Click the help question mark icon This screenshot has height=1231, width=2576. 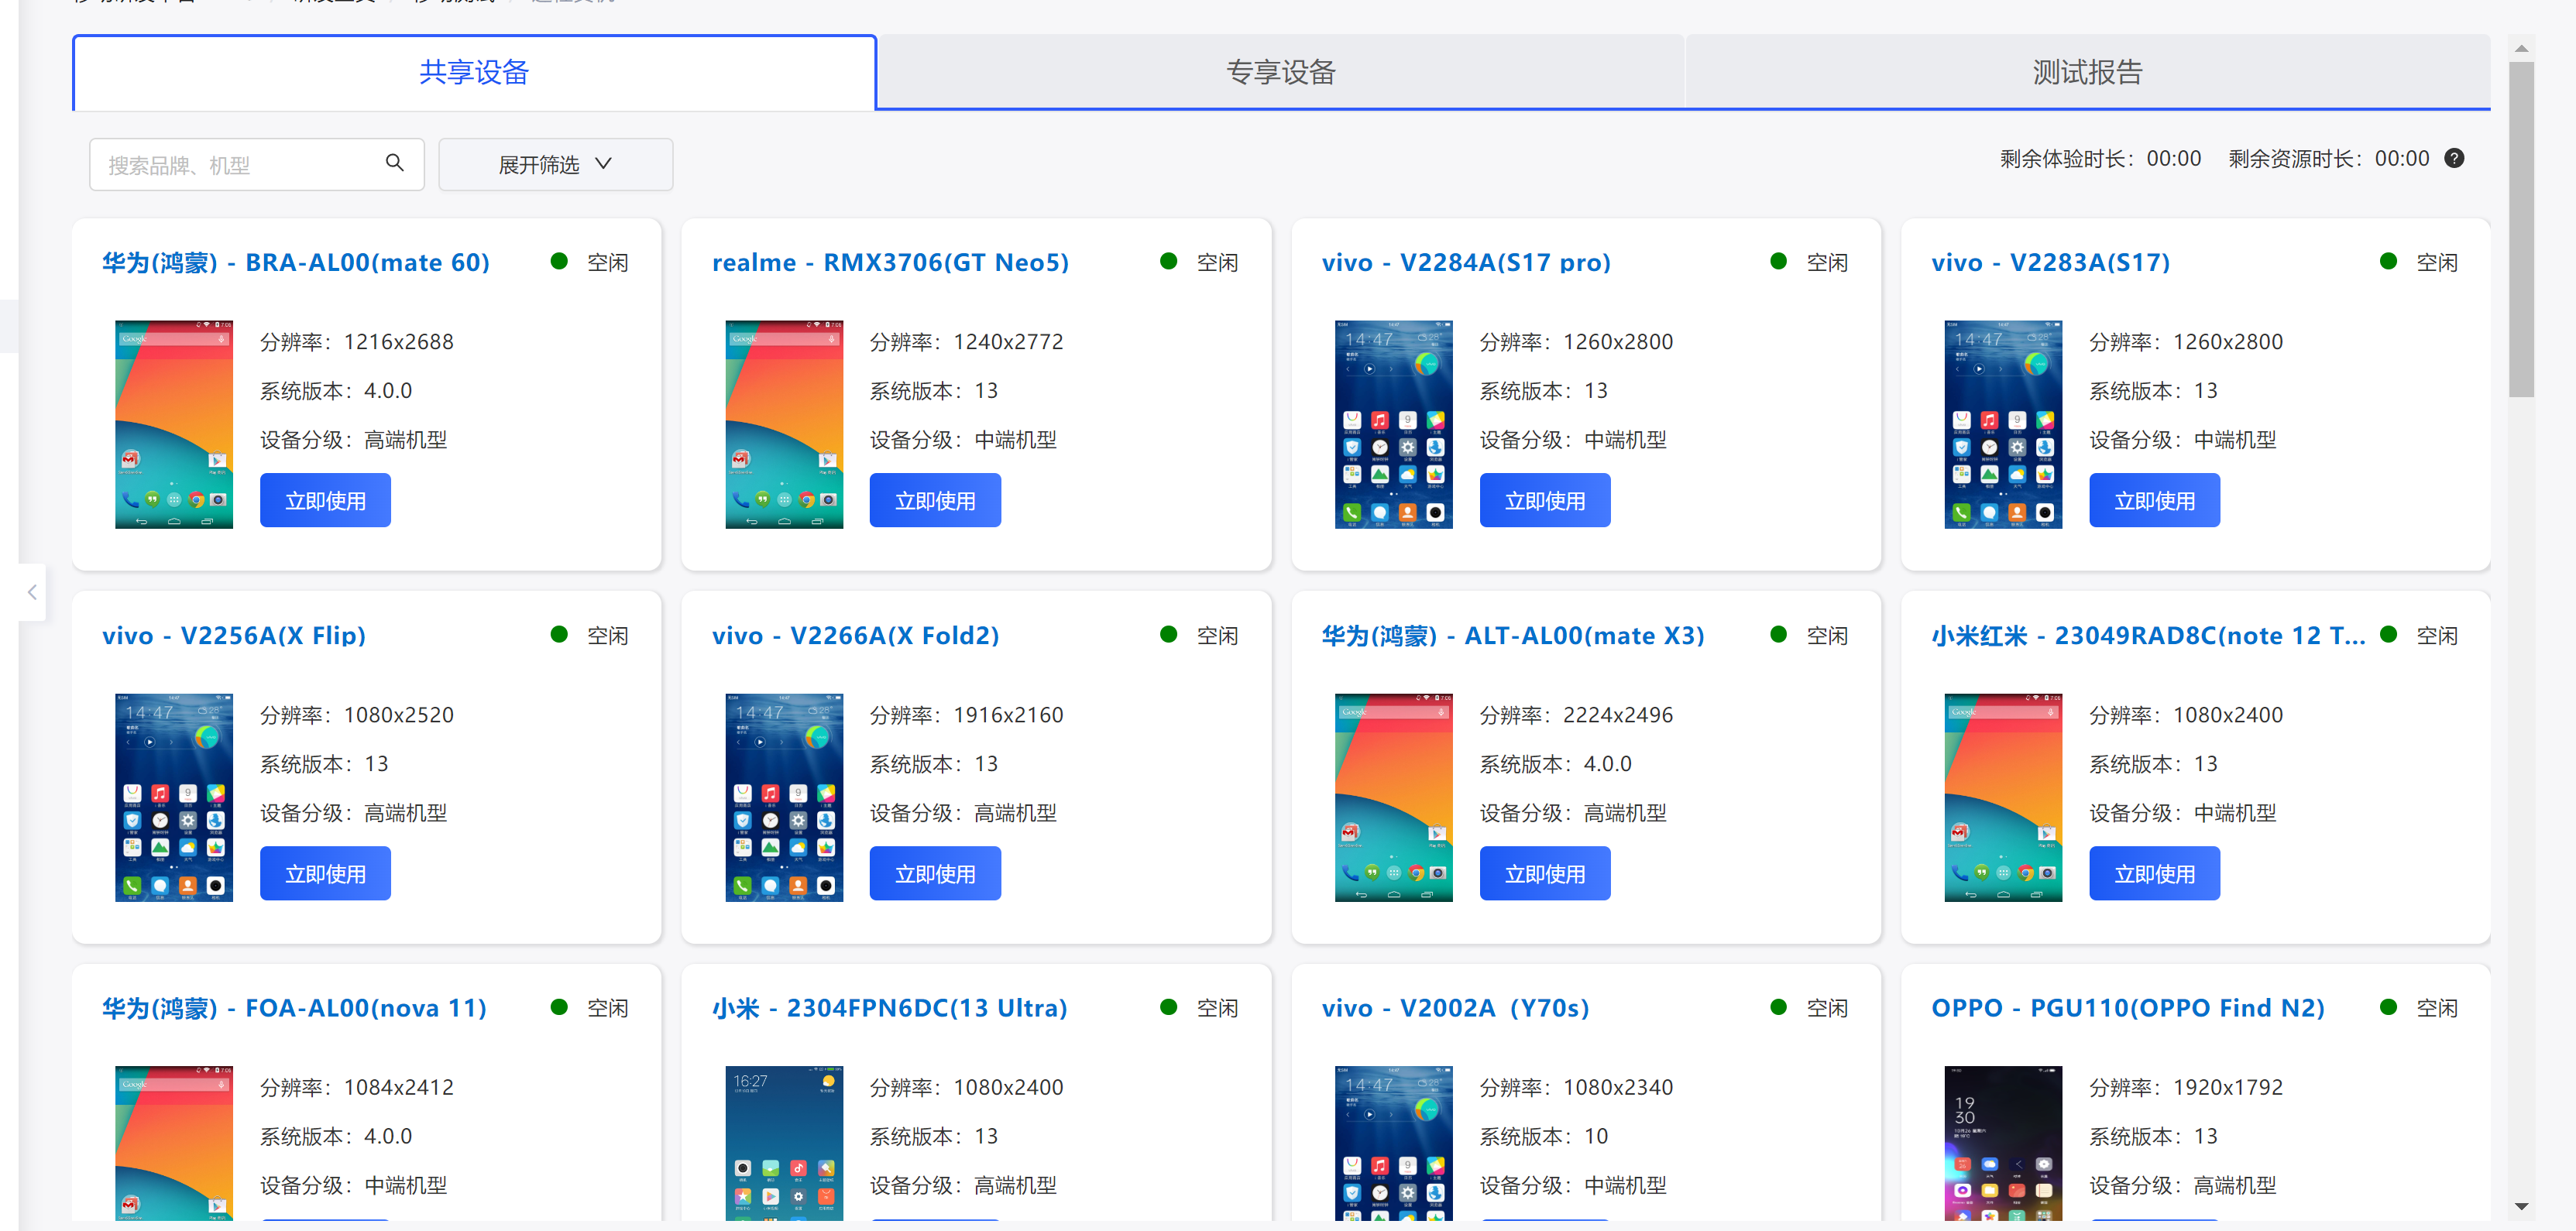click(2454, 158)
